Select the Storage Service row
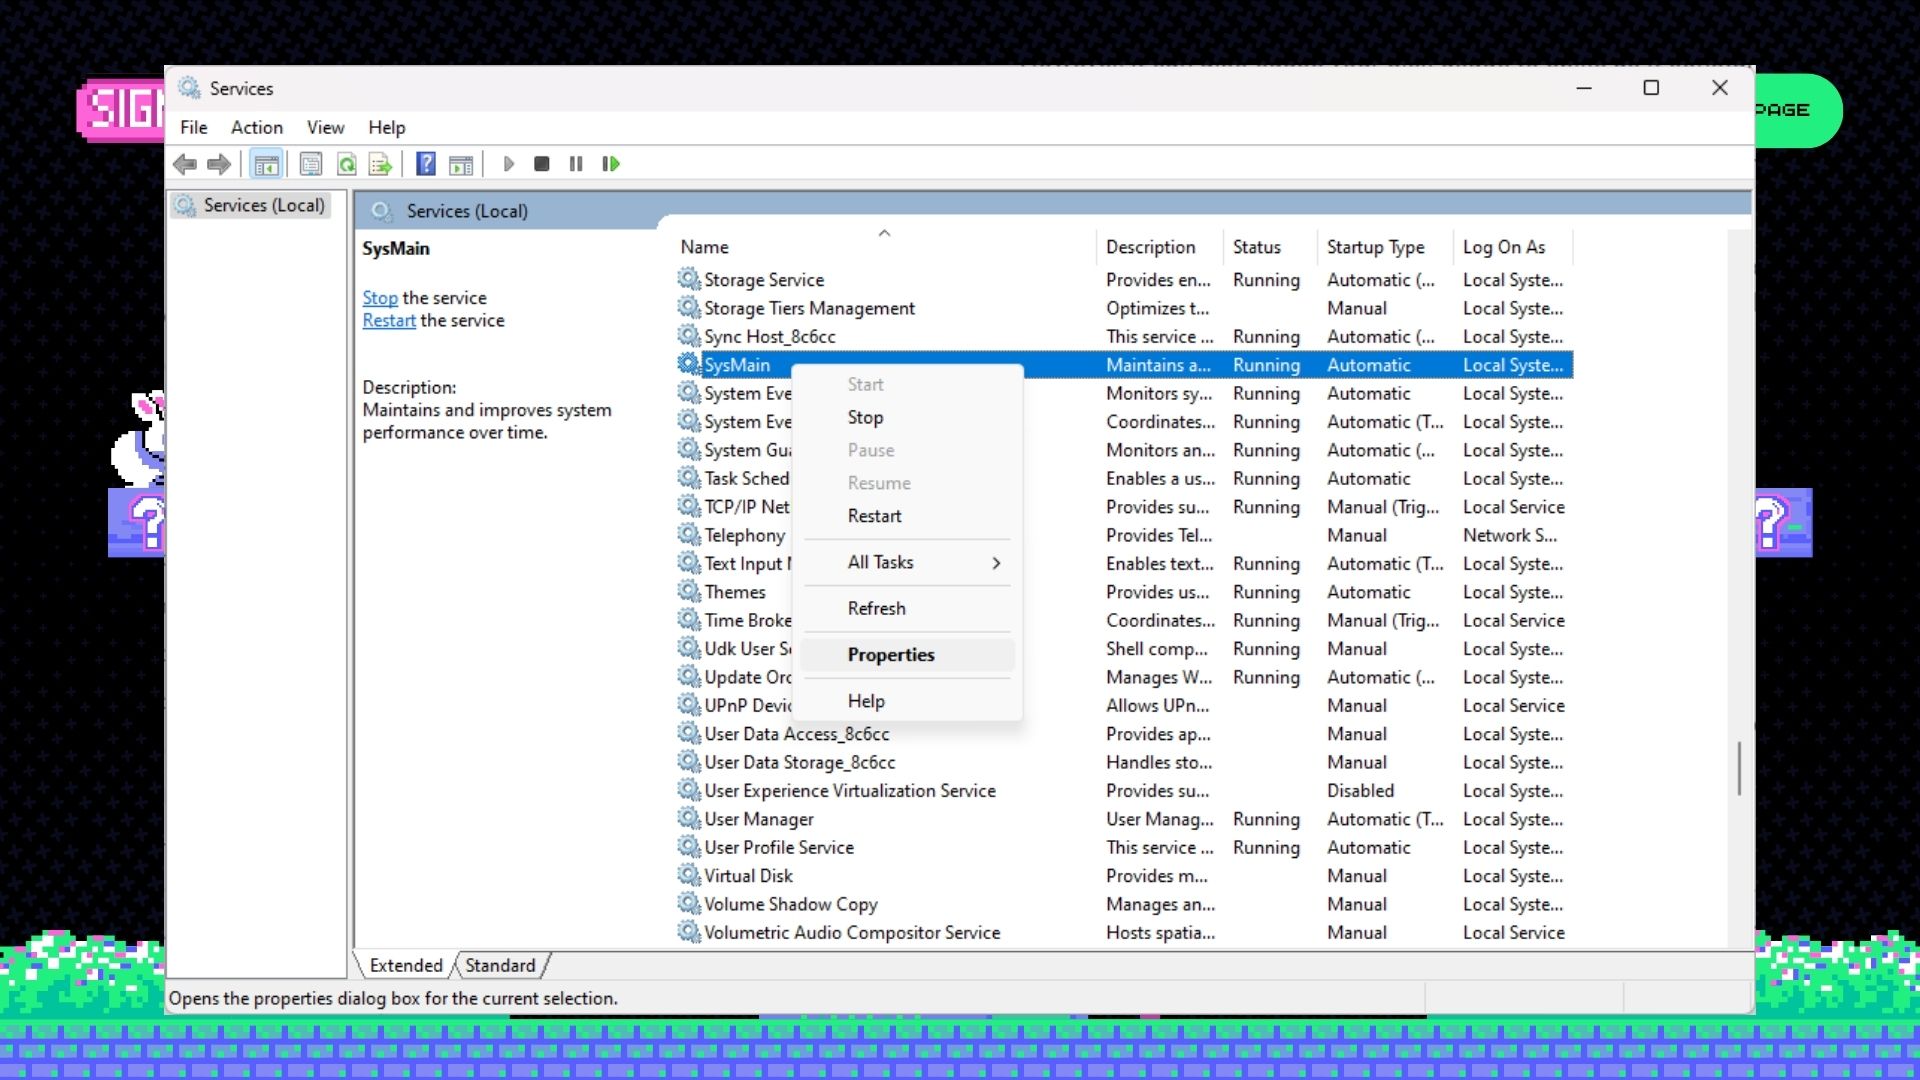1920x1080 pixels. click(x=1124, y=280)
